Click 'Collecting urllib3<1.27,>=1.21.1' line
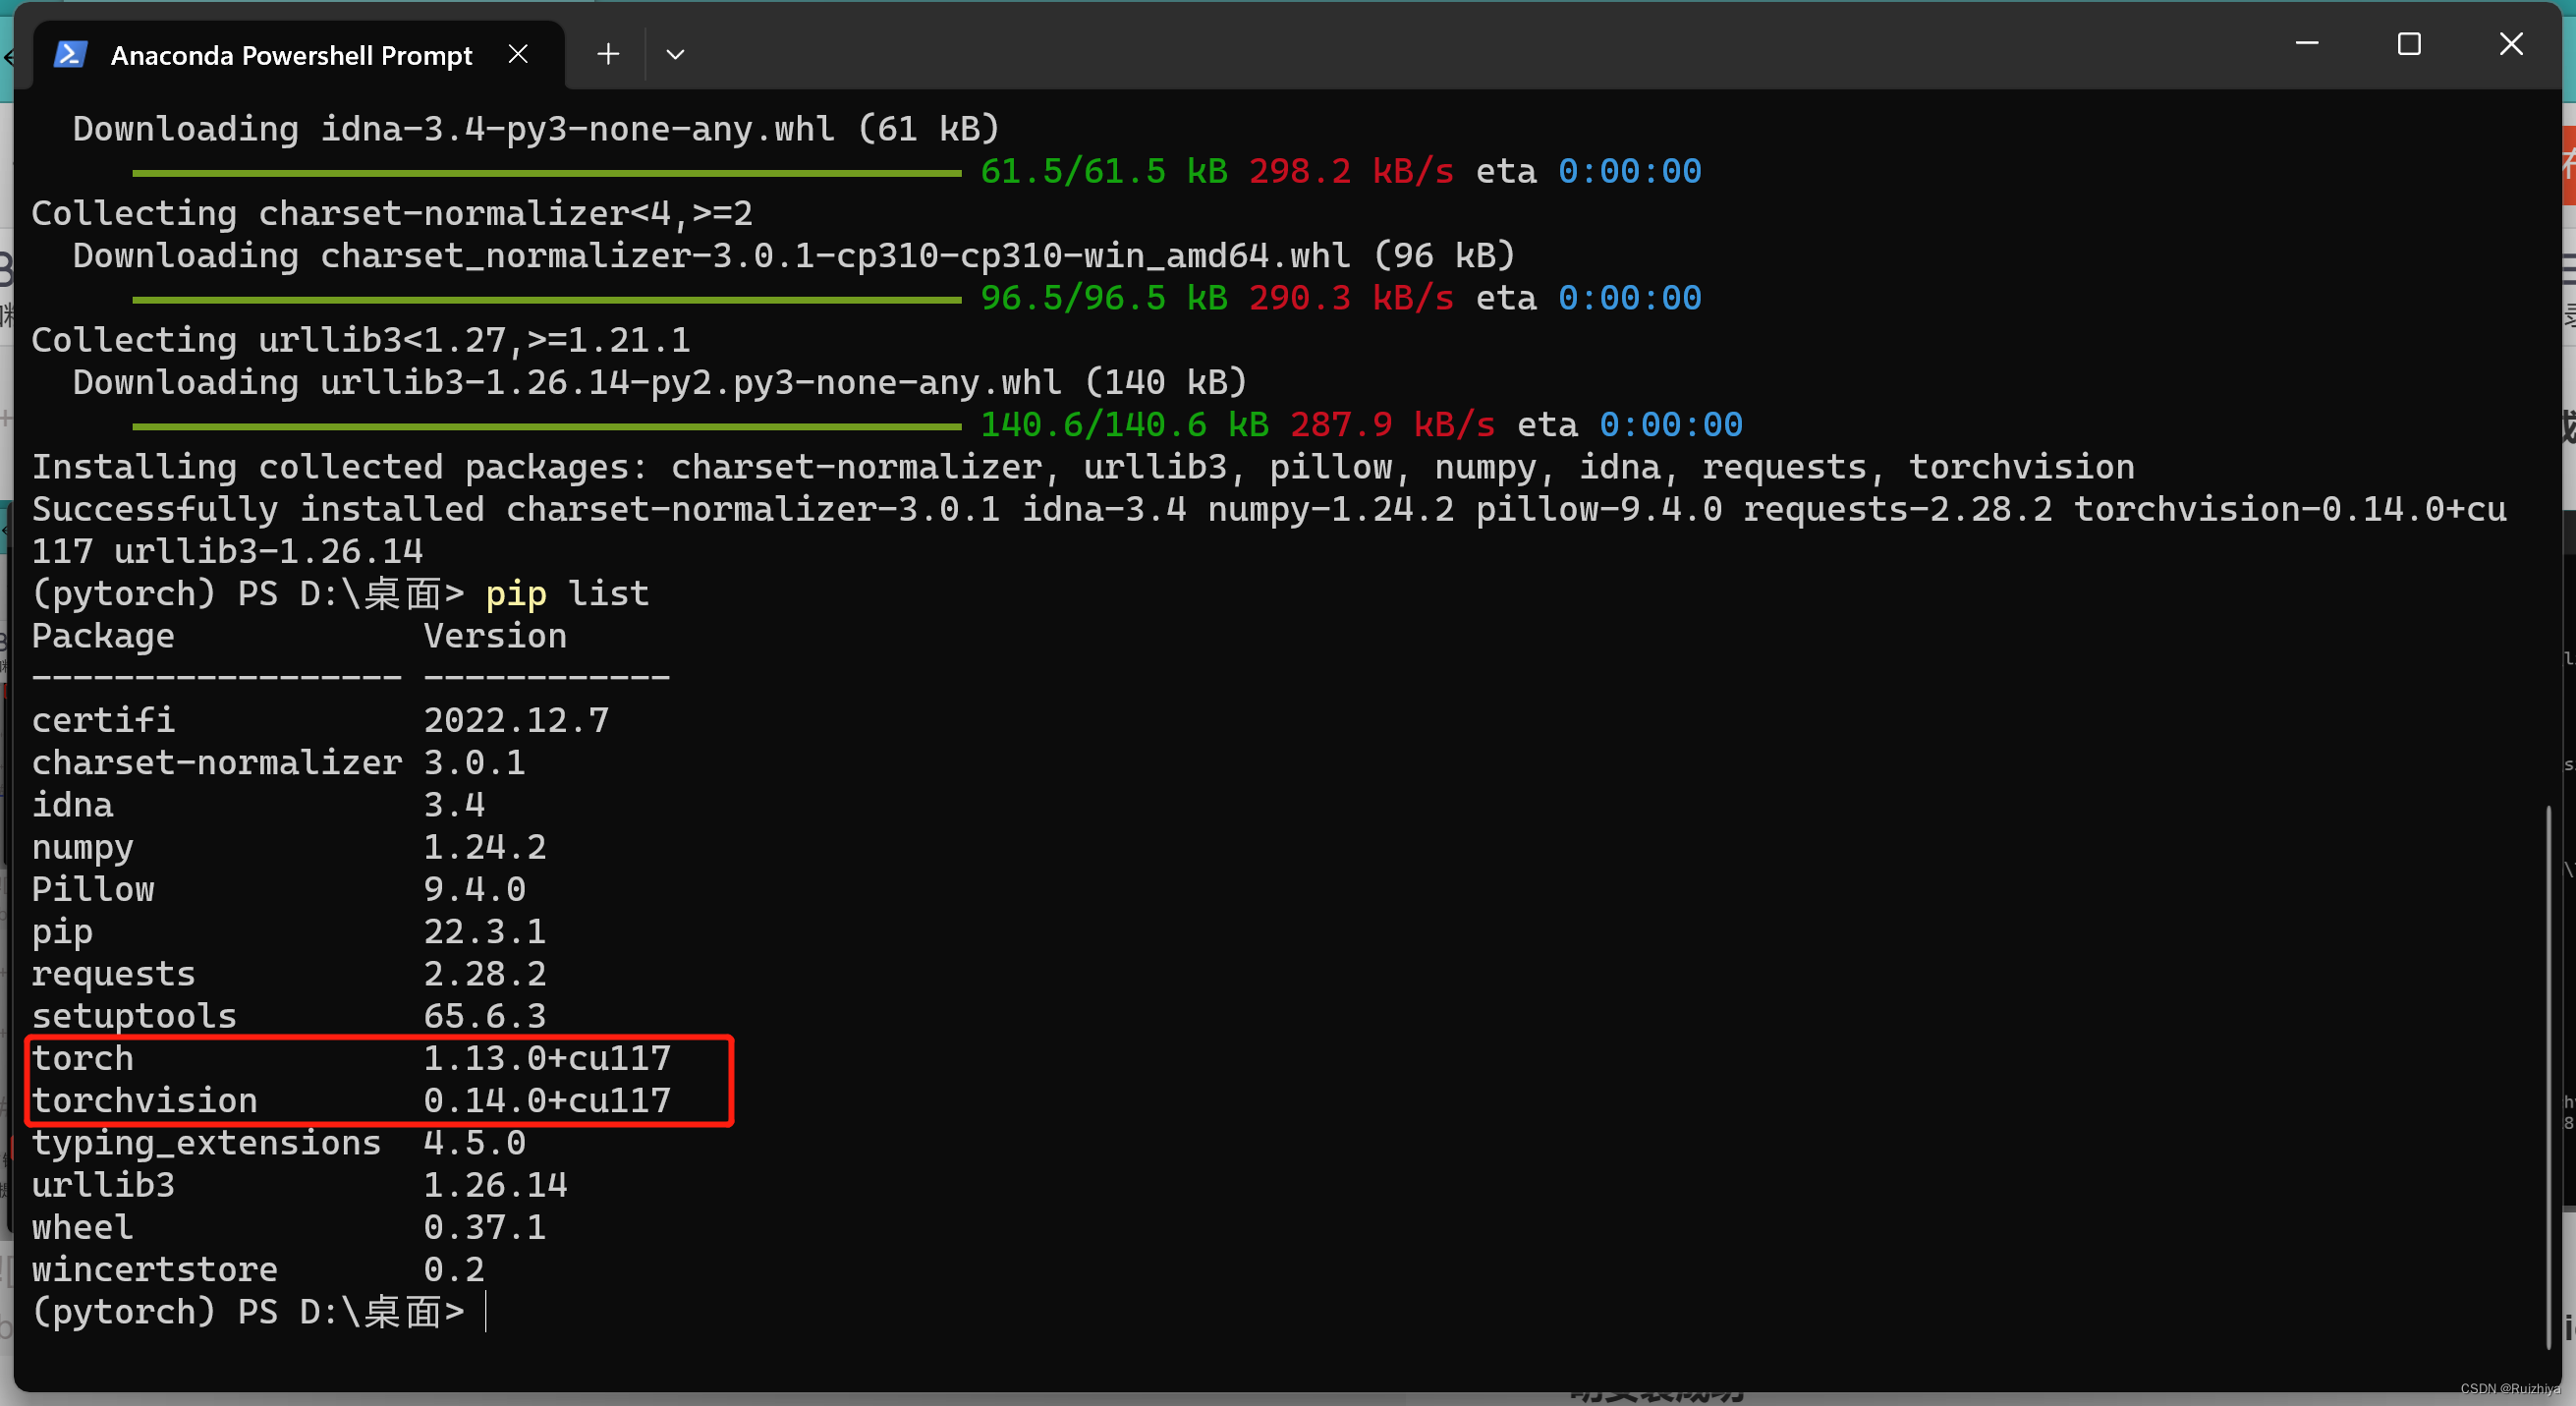 pyautogui.click(x=361, y=340)
